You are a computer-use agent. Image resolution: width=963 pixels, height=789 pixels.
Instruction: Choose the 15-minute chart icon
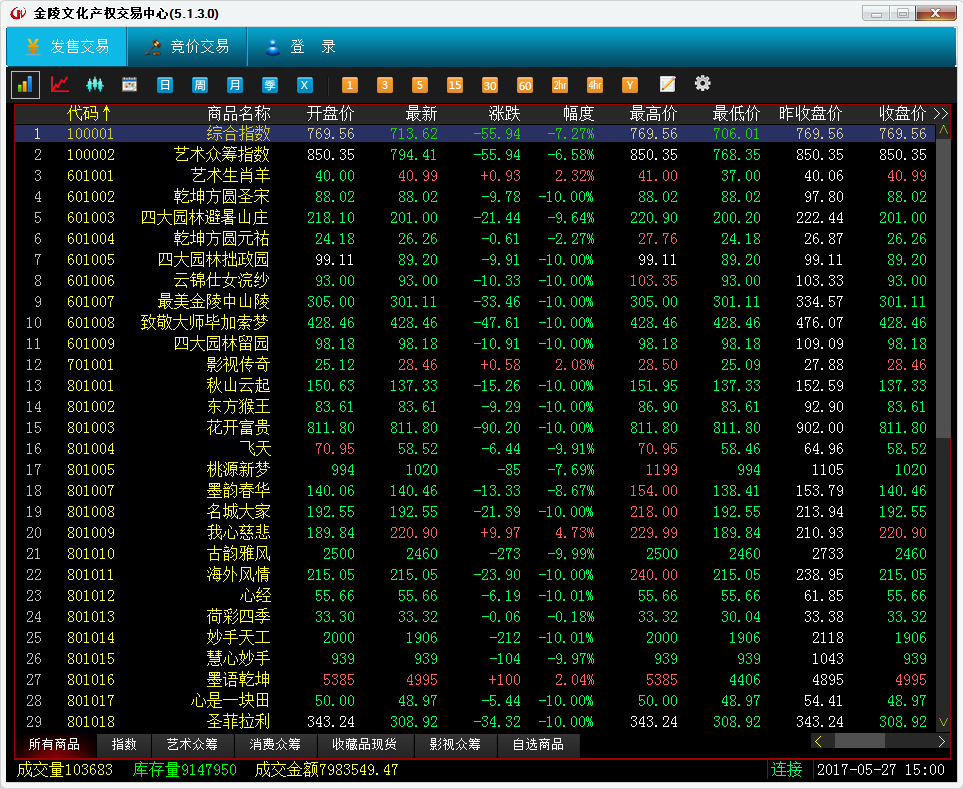pos(454,85)
